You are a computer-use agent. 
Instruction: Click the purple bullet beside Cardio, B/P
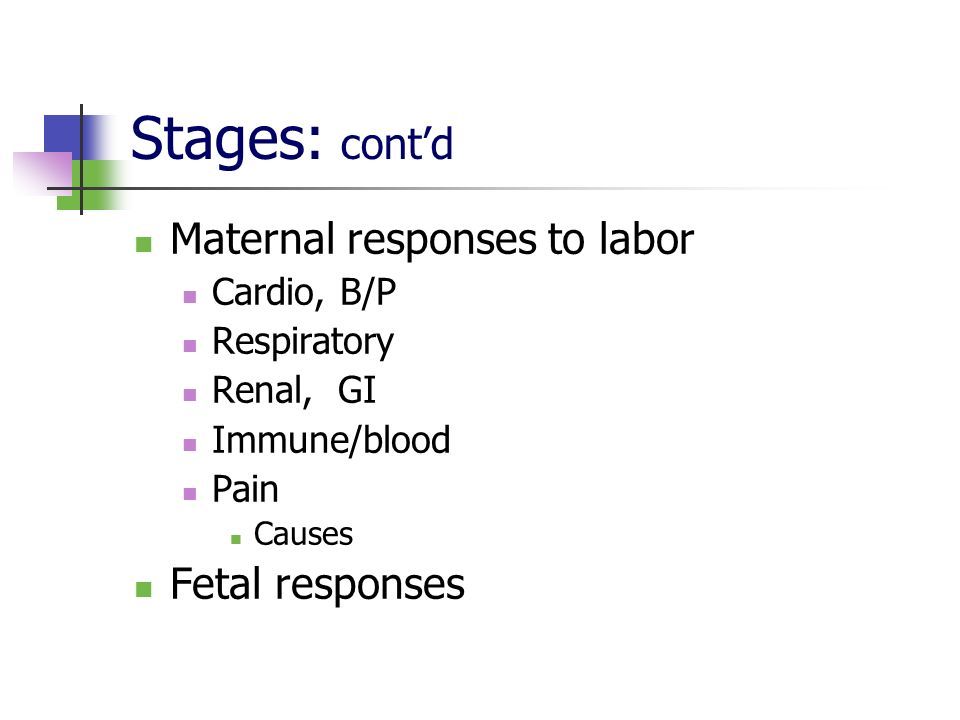[x=190, y=297]
